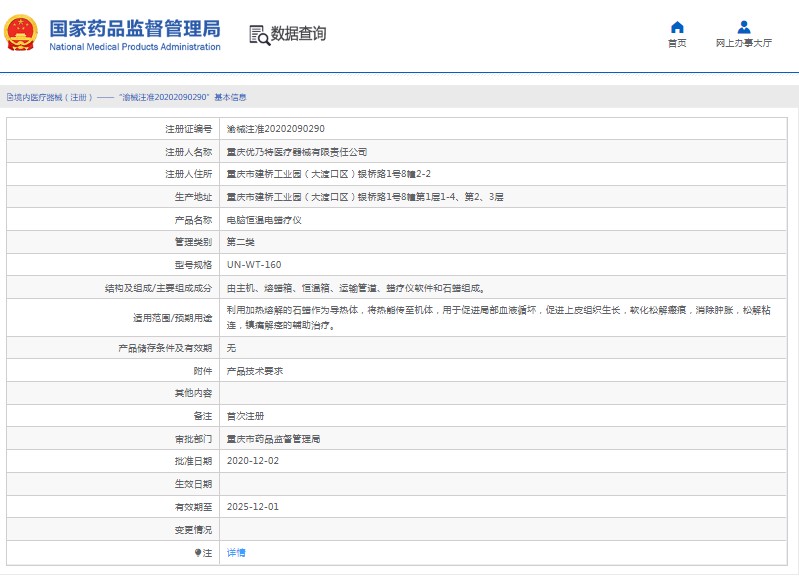Click the 批准日期 label
The height and width of the screenshot is (576, 799).
(193, 461)
